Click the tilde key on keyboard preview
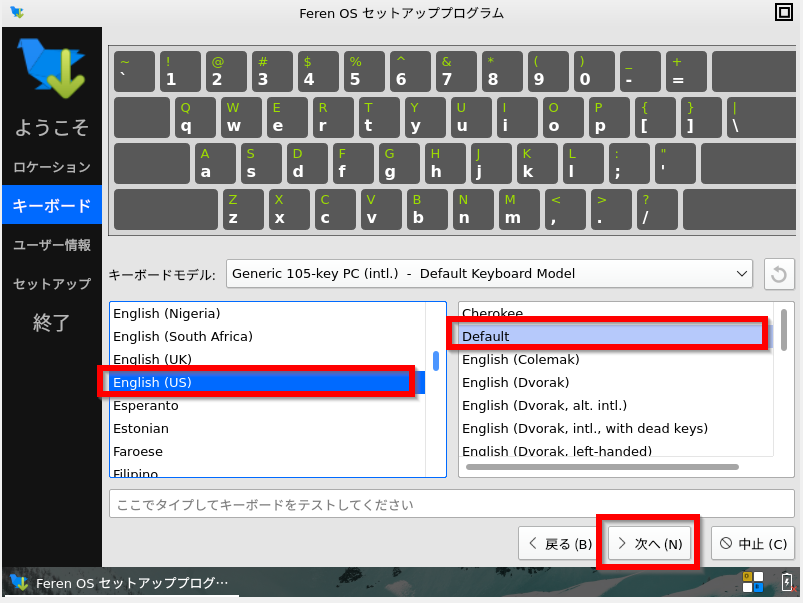This screenshot has height=603, width=803. click(x=134, y=71)
